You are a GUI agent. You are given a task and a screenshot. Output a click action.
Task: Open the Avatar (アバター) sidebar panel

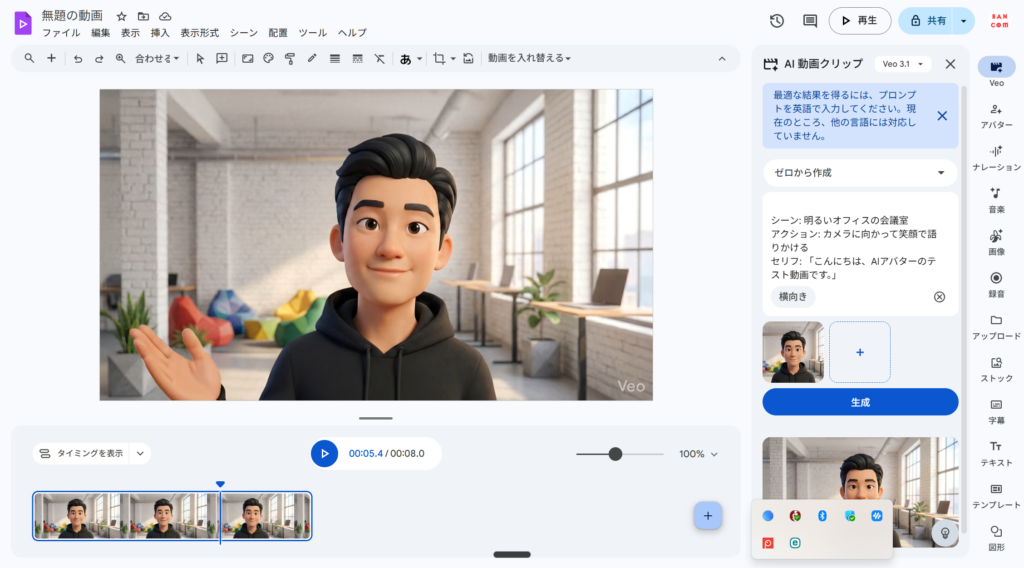pyautogui.click(x=996, y=115)
